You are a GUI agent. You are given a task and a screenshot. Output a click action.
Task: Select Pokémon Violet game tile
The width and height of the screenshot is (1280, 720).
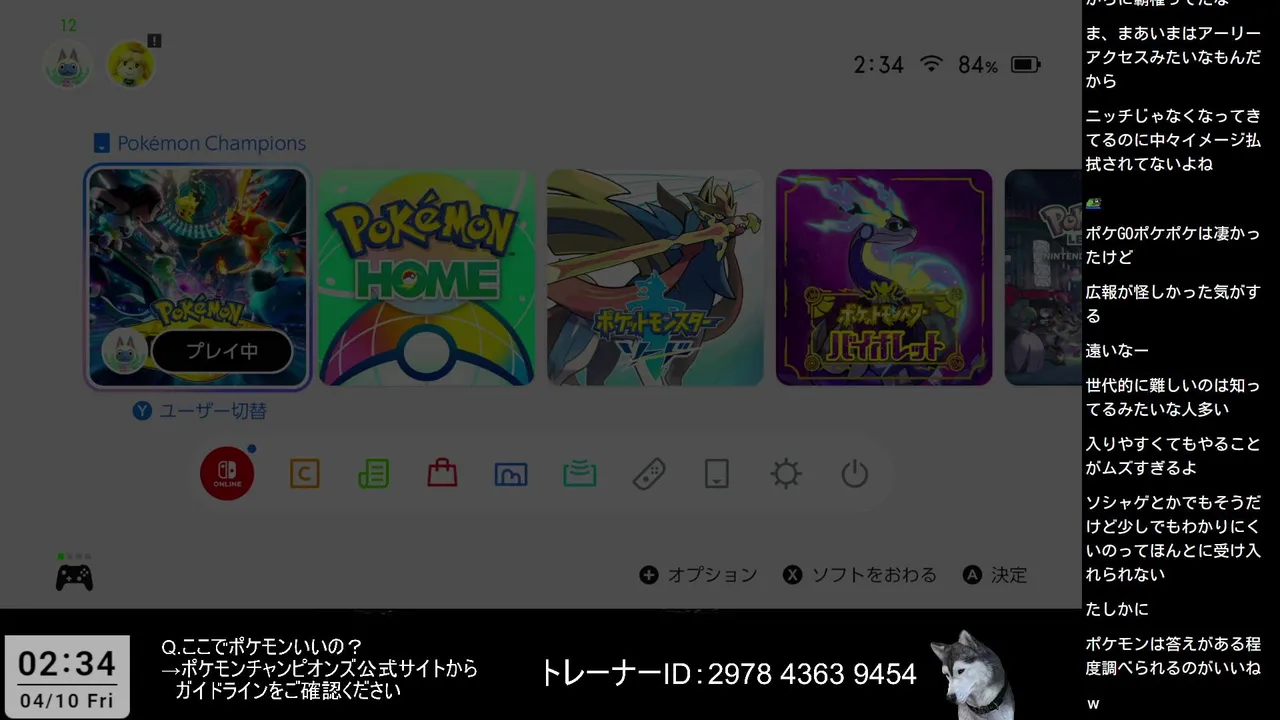(x=884, y=277)
